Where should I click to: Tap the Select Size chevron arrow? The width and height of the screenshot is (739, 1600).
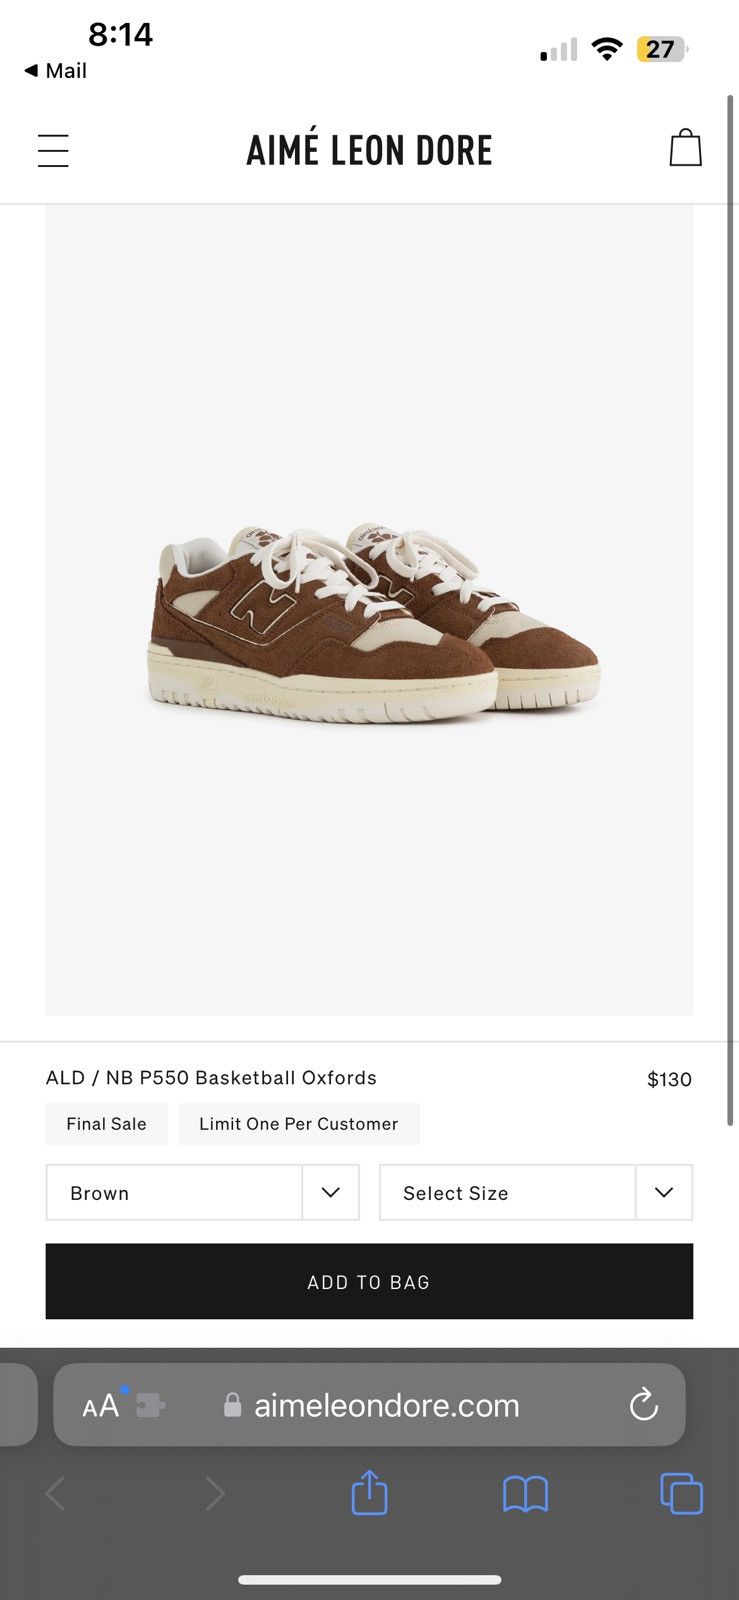click(663, 1192)
